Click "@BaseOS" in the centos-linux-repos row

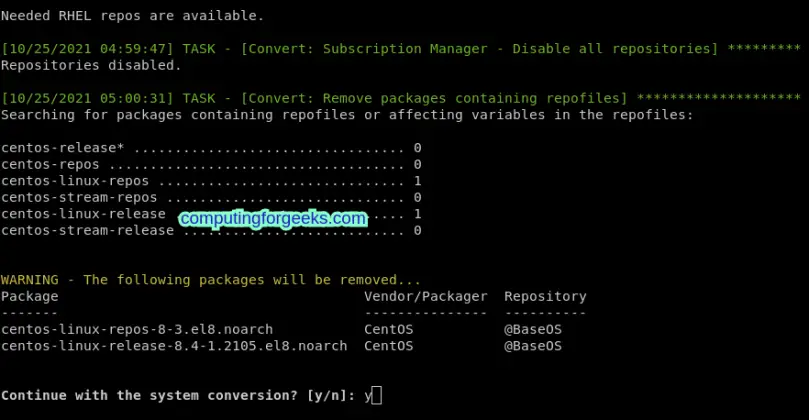(533, 329)
